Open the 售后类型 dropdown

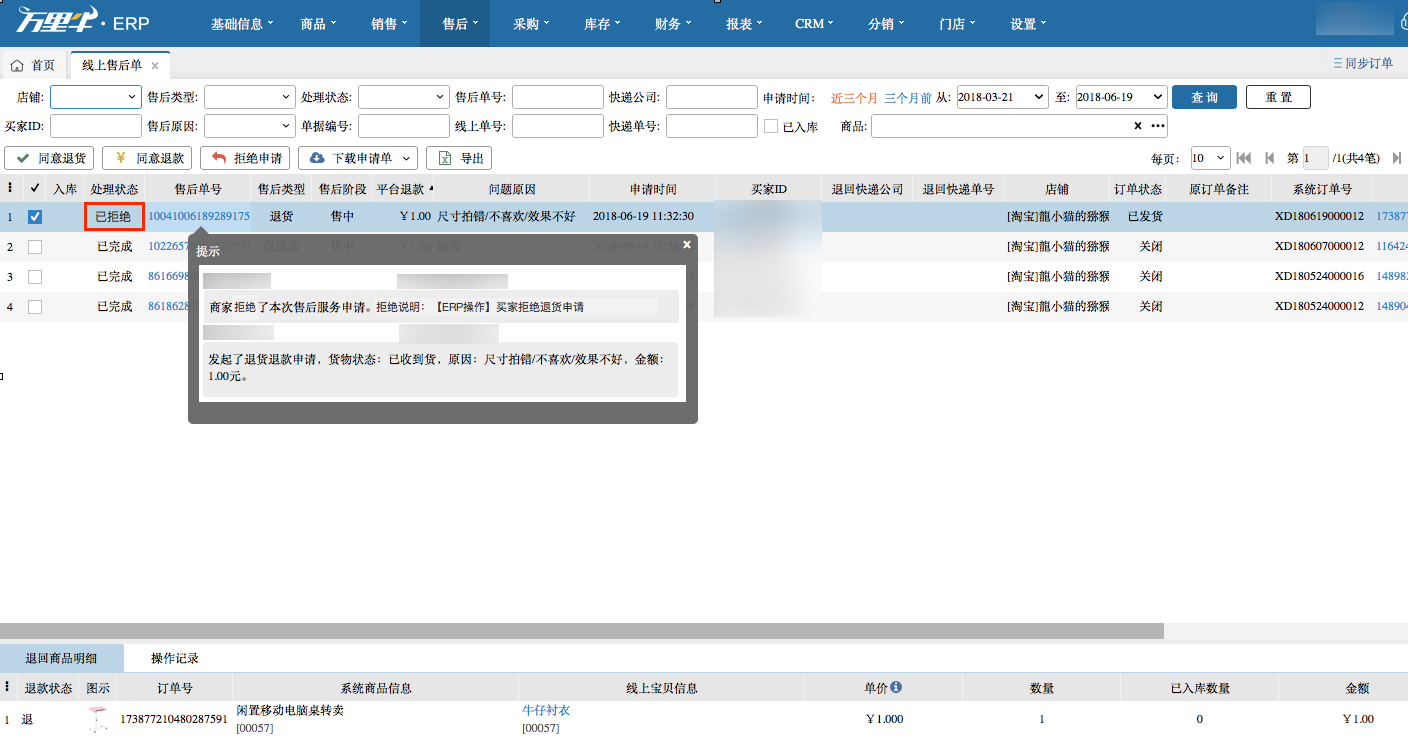click(x=249, y=97)
